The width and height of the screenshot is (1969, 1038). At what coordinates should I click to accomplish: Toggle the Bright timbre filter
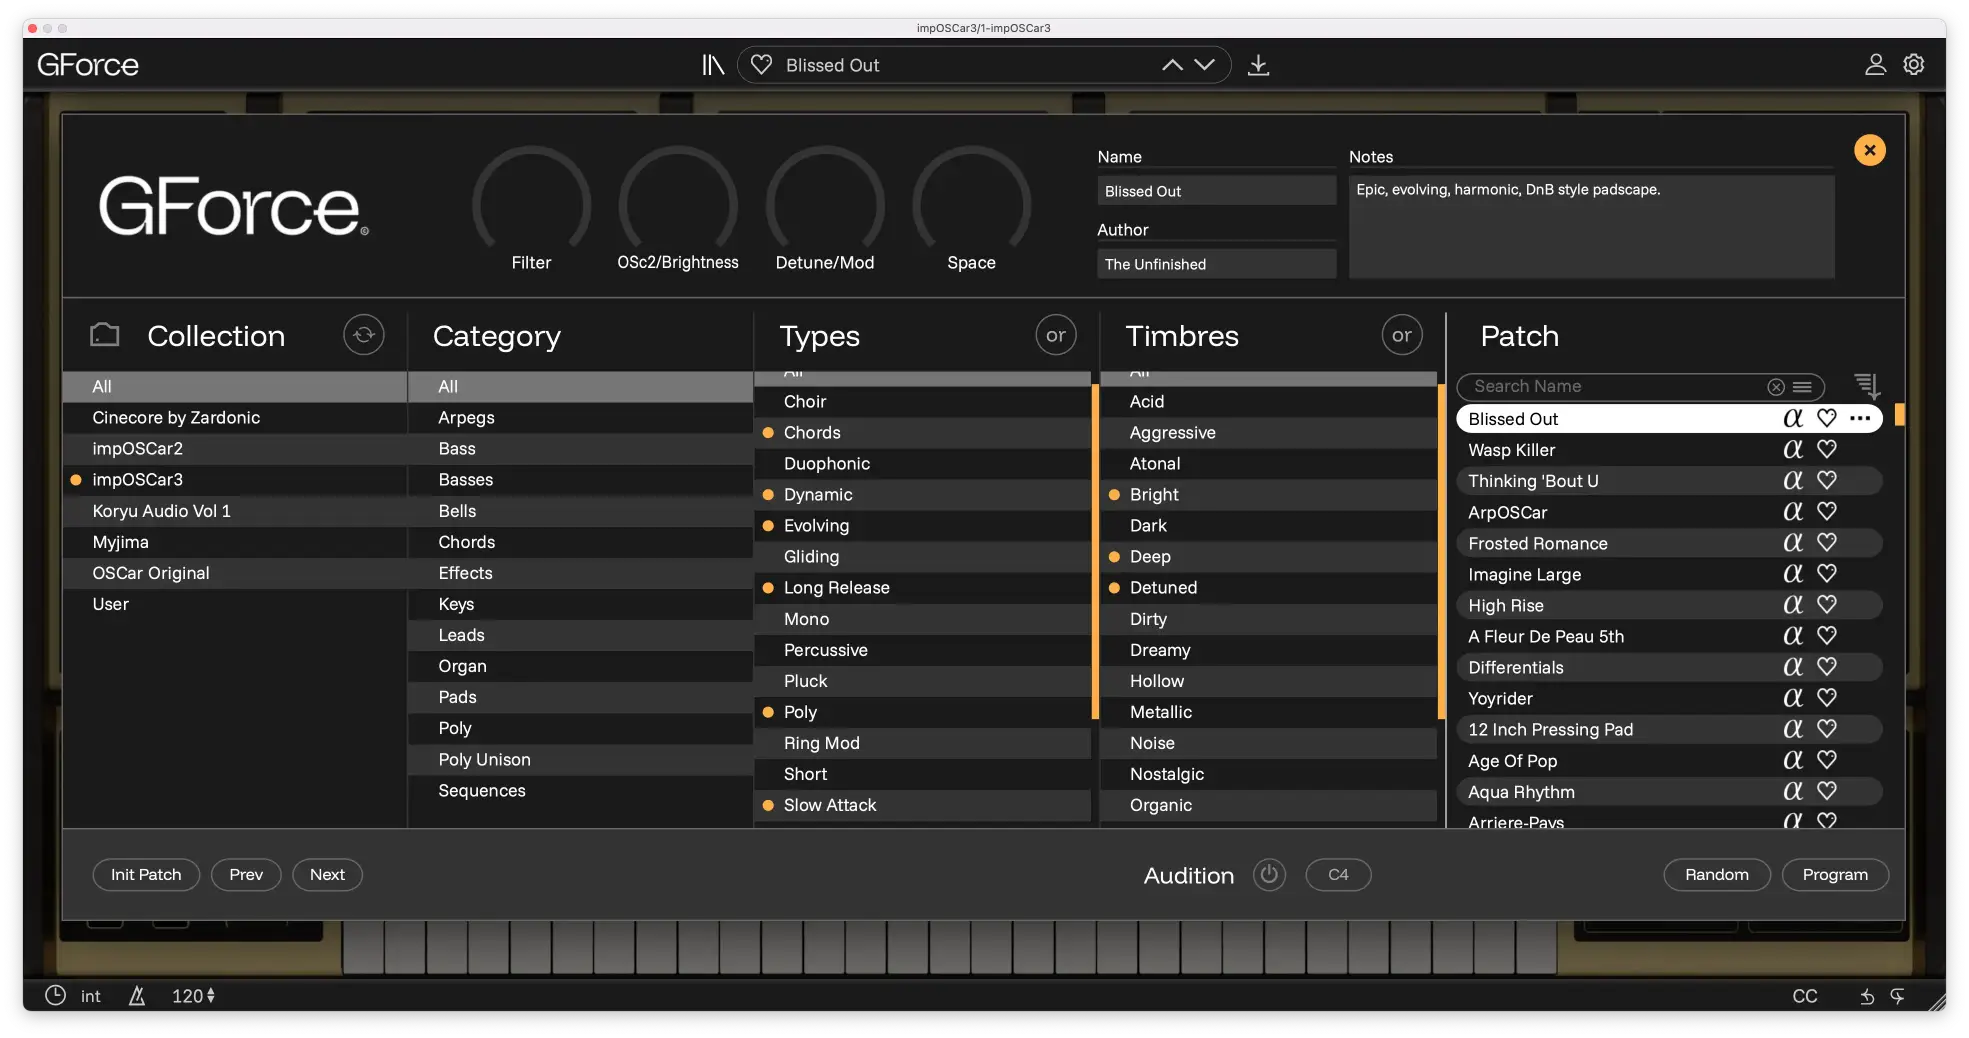1268,495
